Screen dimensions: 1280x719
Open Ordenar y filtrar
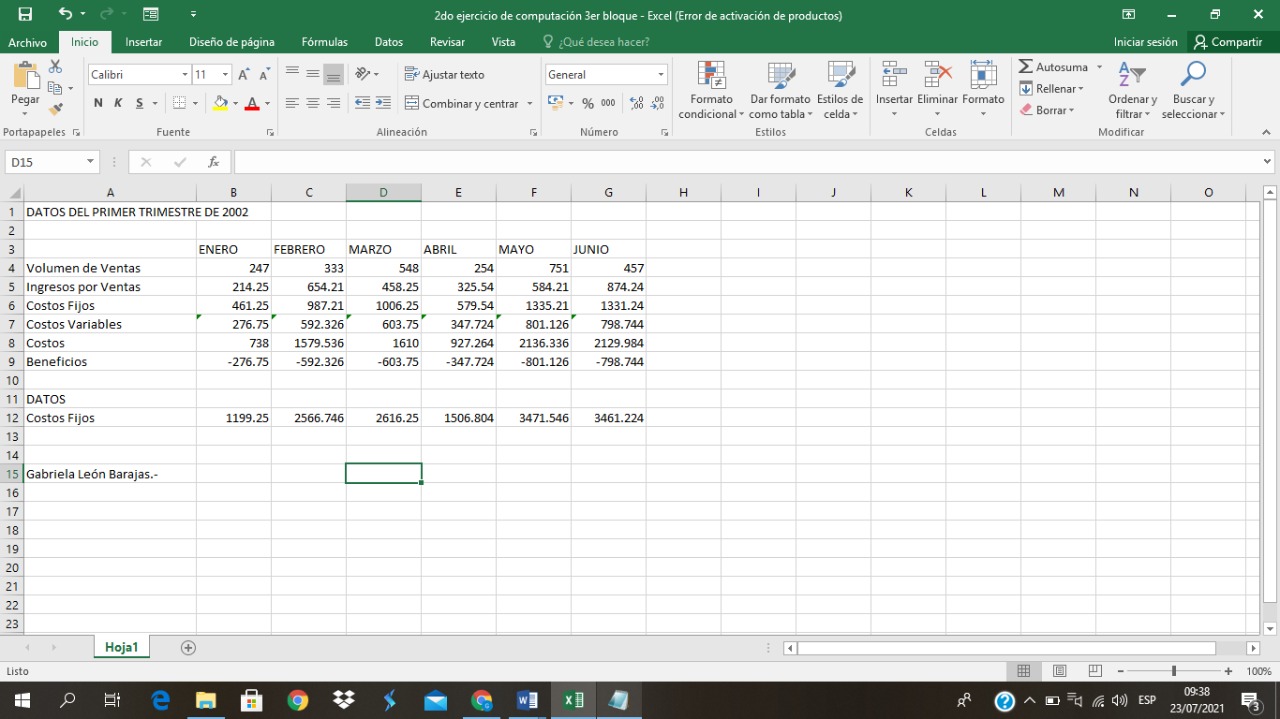pos(1132,90)
